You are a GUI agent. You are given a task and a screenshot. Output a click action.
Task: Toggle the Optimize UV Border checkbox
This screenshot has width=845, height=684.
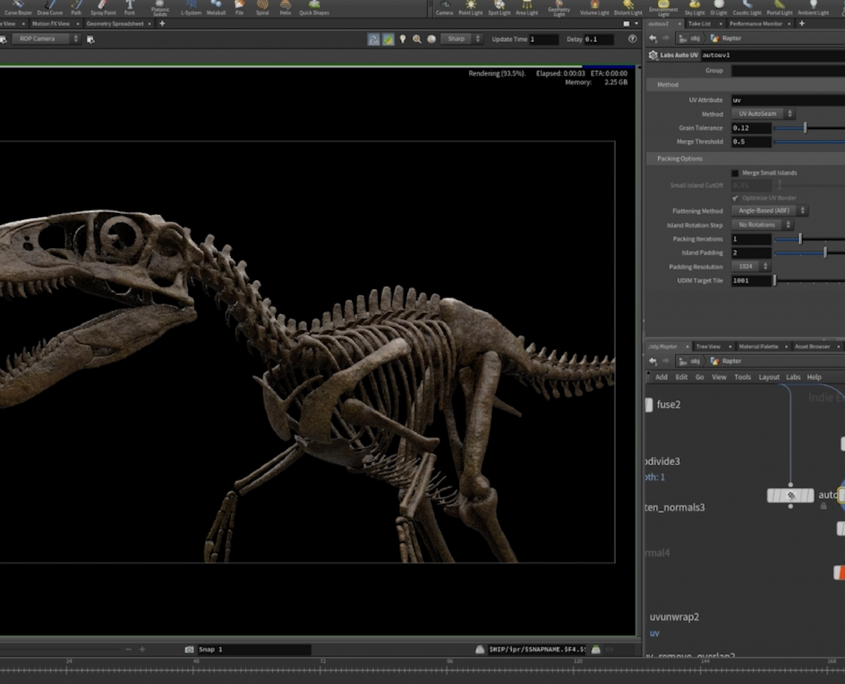[x=735, y=198]
